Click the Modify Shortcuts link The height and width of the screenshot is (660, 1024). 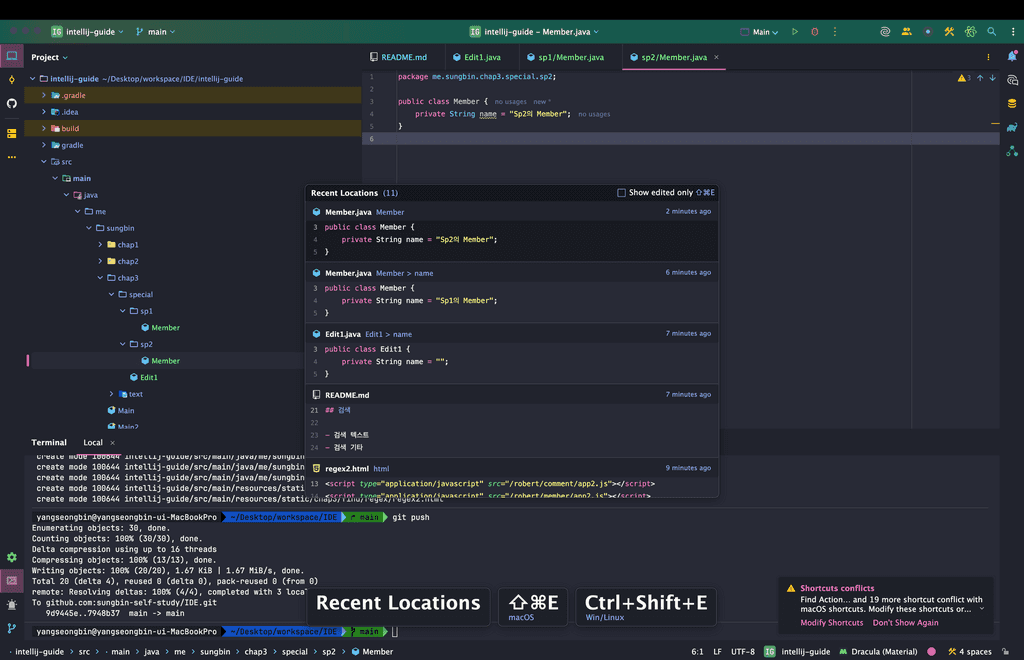[x=831, y=623]
